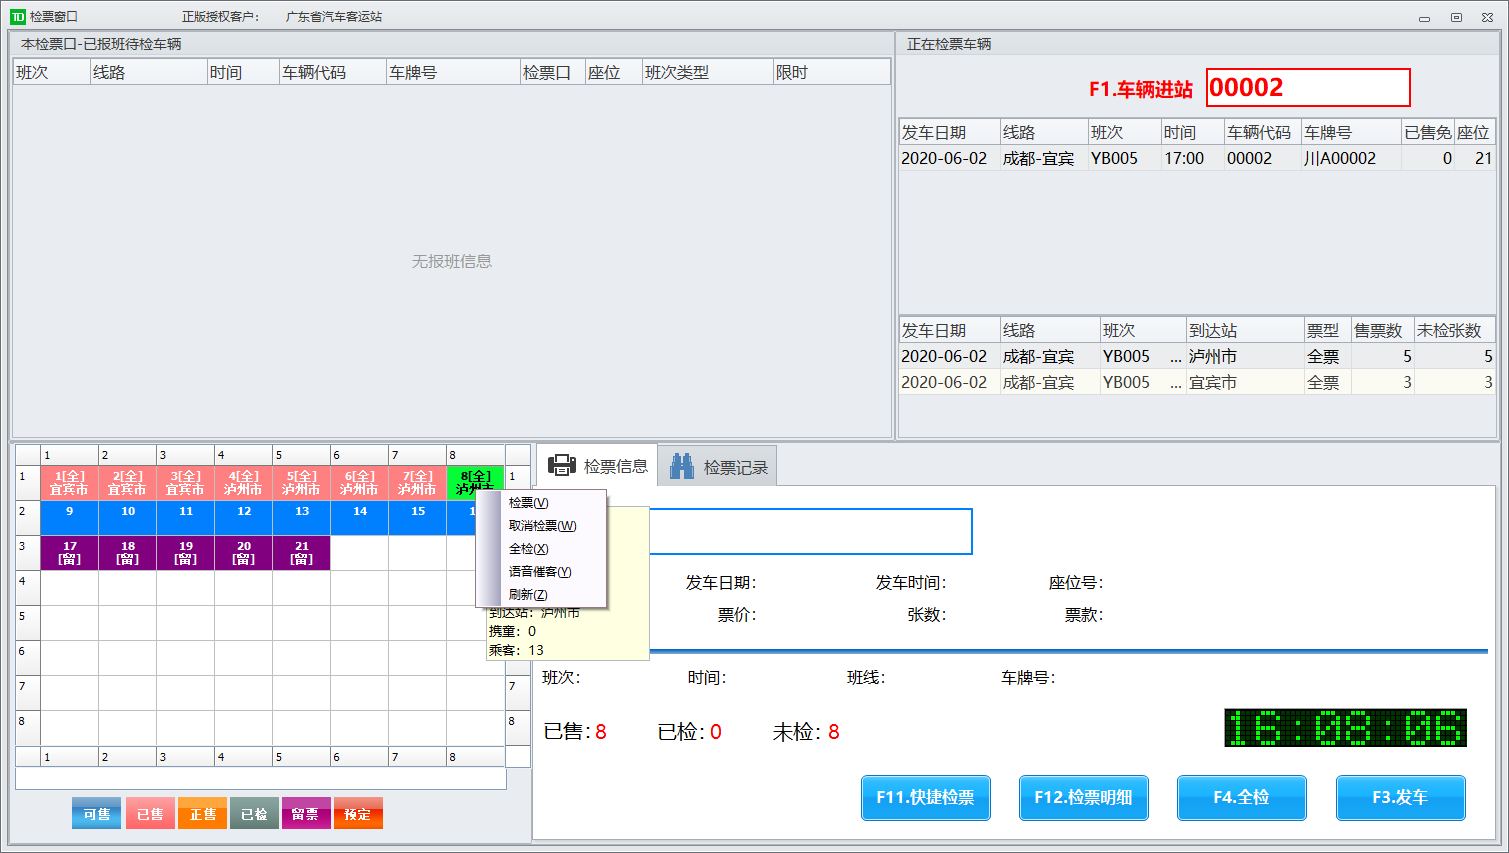The height and width of the screenshot is (853, 1509).
Task: Choose 刷新(Z) from the context menu
Action: pyautogui.click(x=528, y=595)
